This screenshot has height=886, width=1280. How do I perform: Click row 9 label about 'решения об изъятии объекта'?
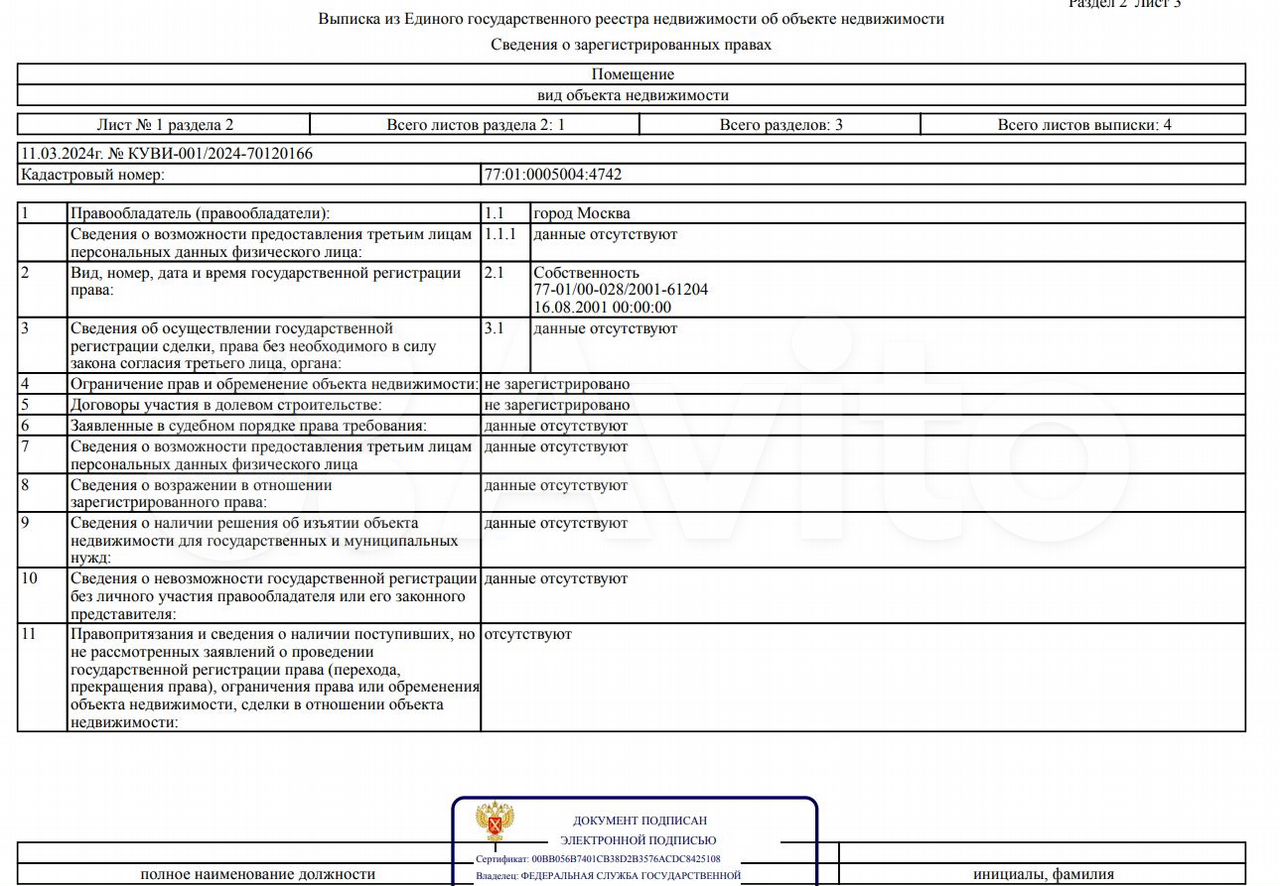pos(264,541)
